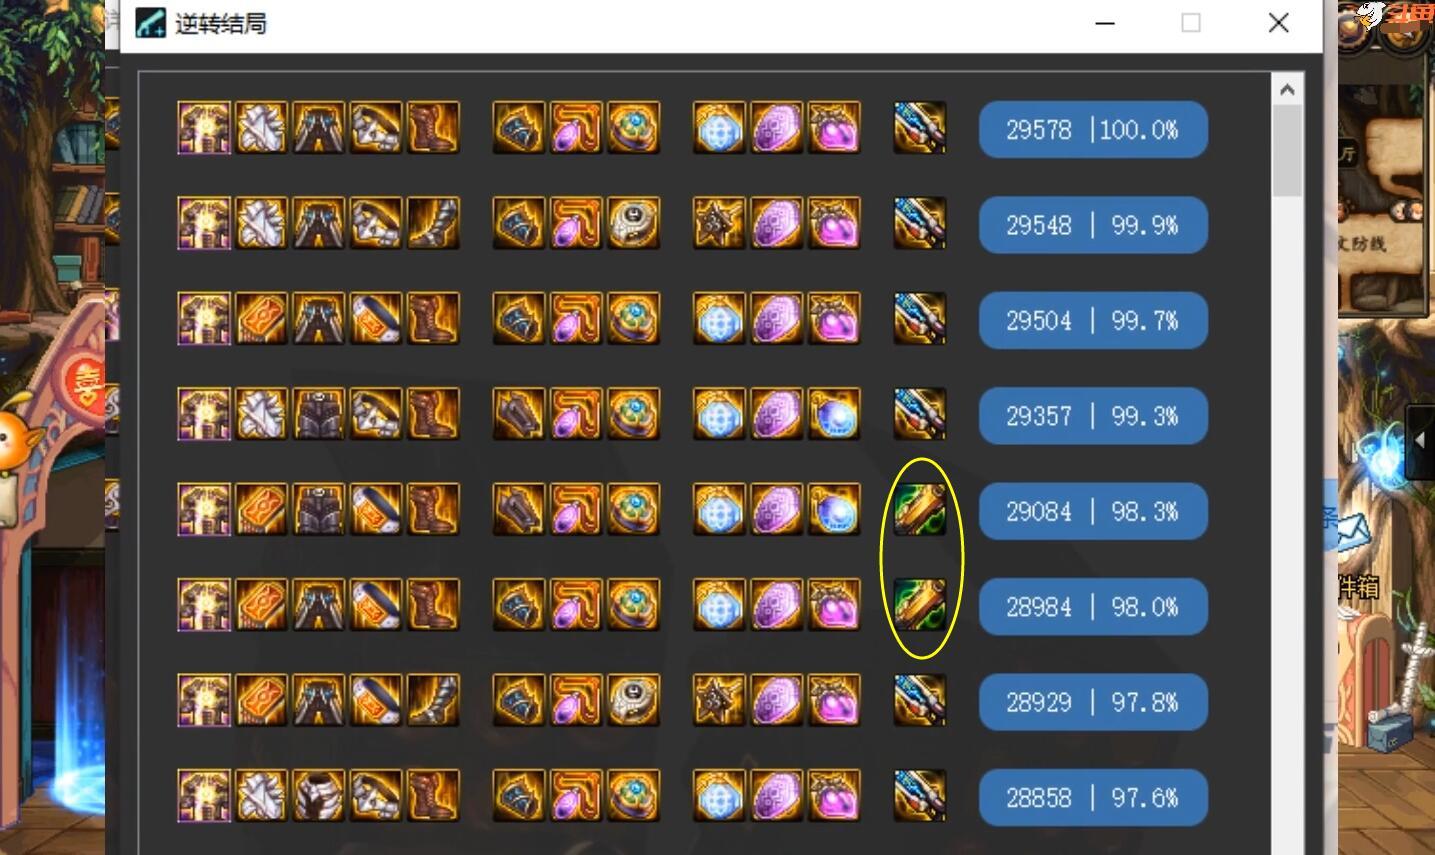
Task: Select the 29084 | 98.3% result button
Action: click(1093, 511)
